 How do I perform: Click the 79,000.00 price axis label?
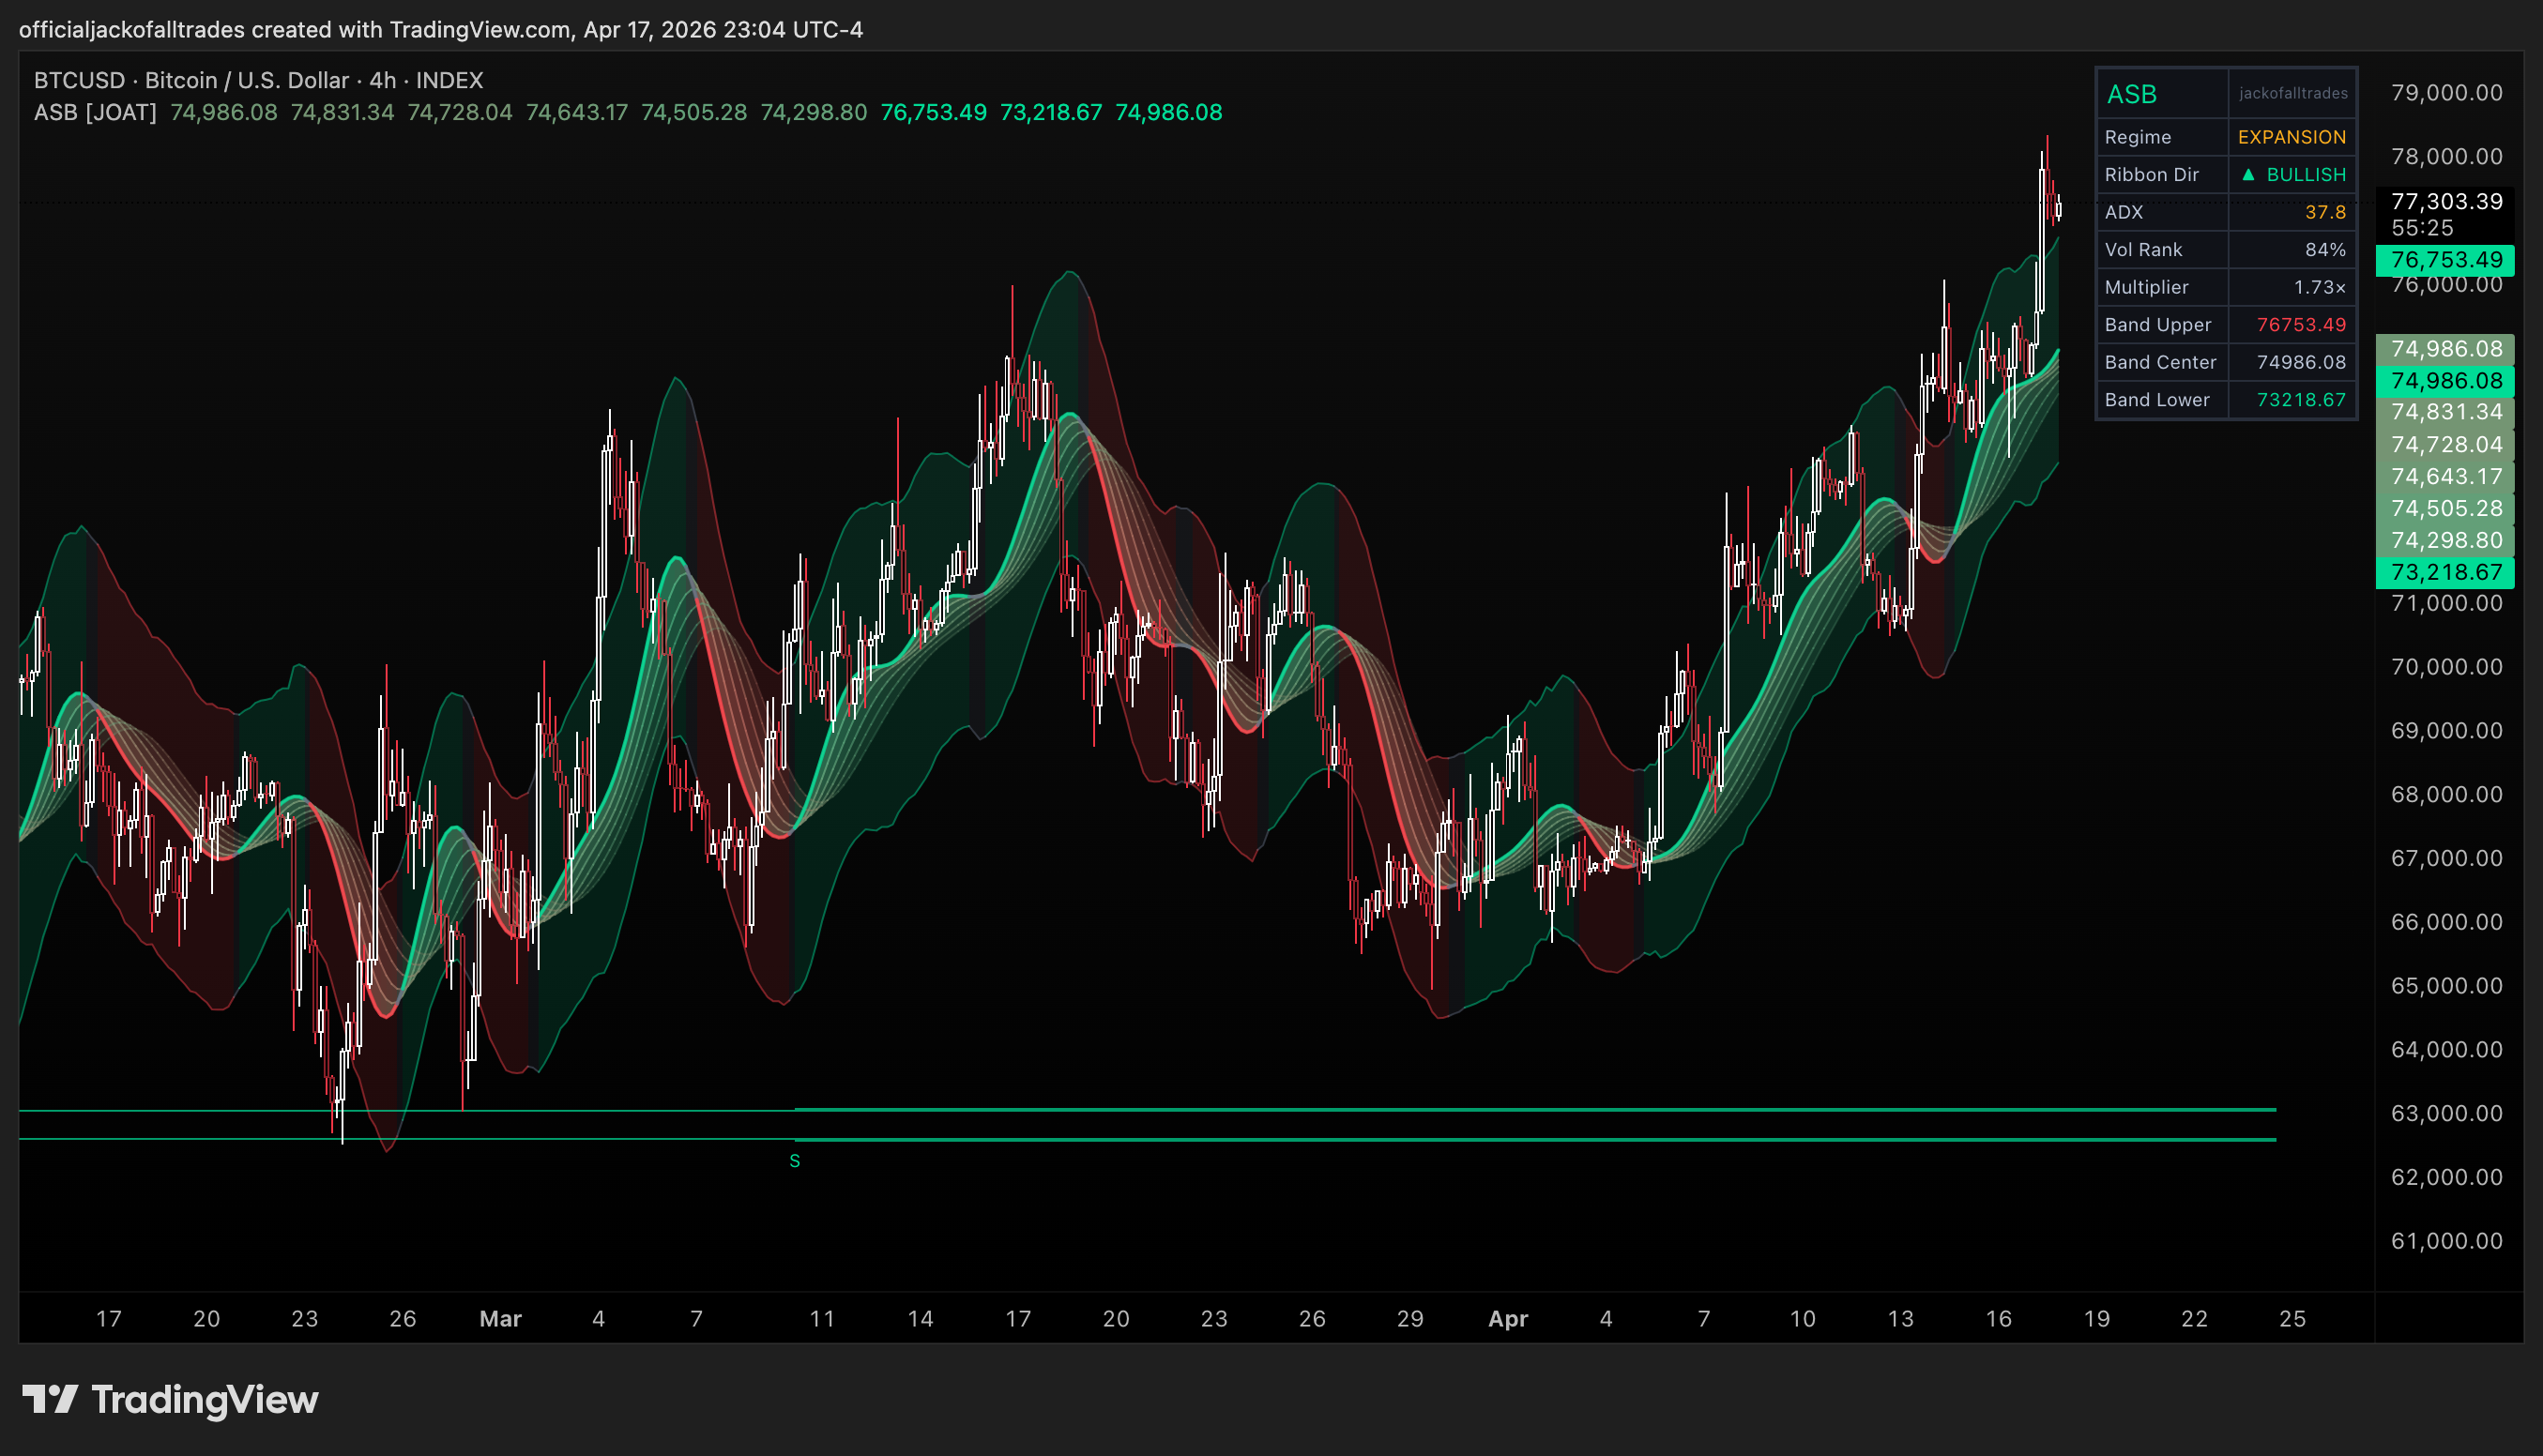click(2447, 93)
